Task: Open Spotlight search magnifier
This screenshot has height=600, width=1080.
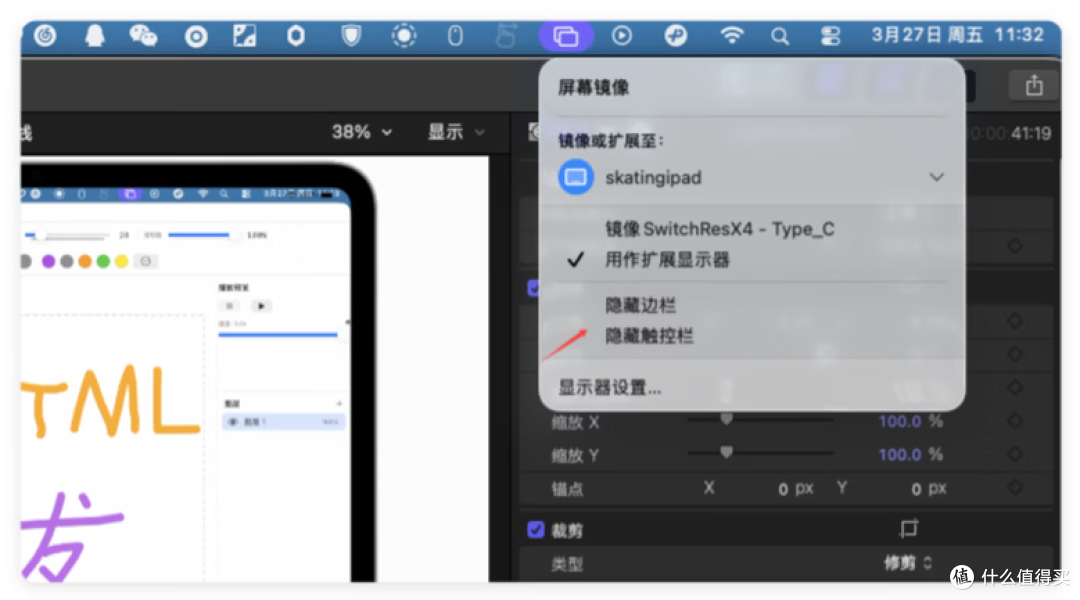Action: pyautogui.click(x=780, y=36)
